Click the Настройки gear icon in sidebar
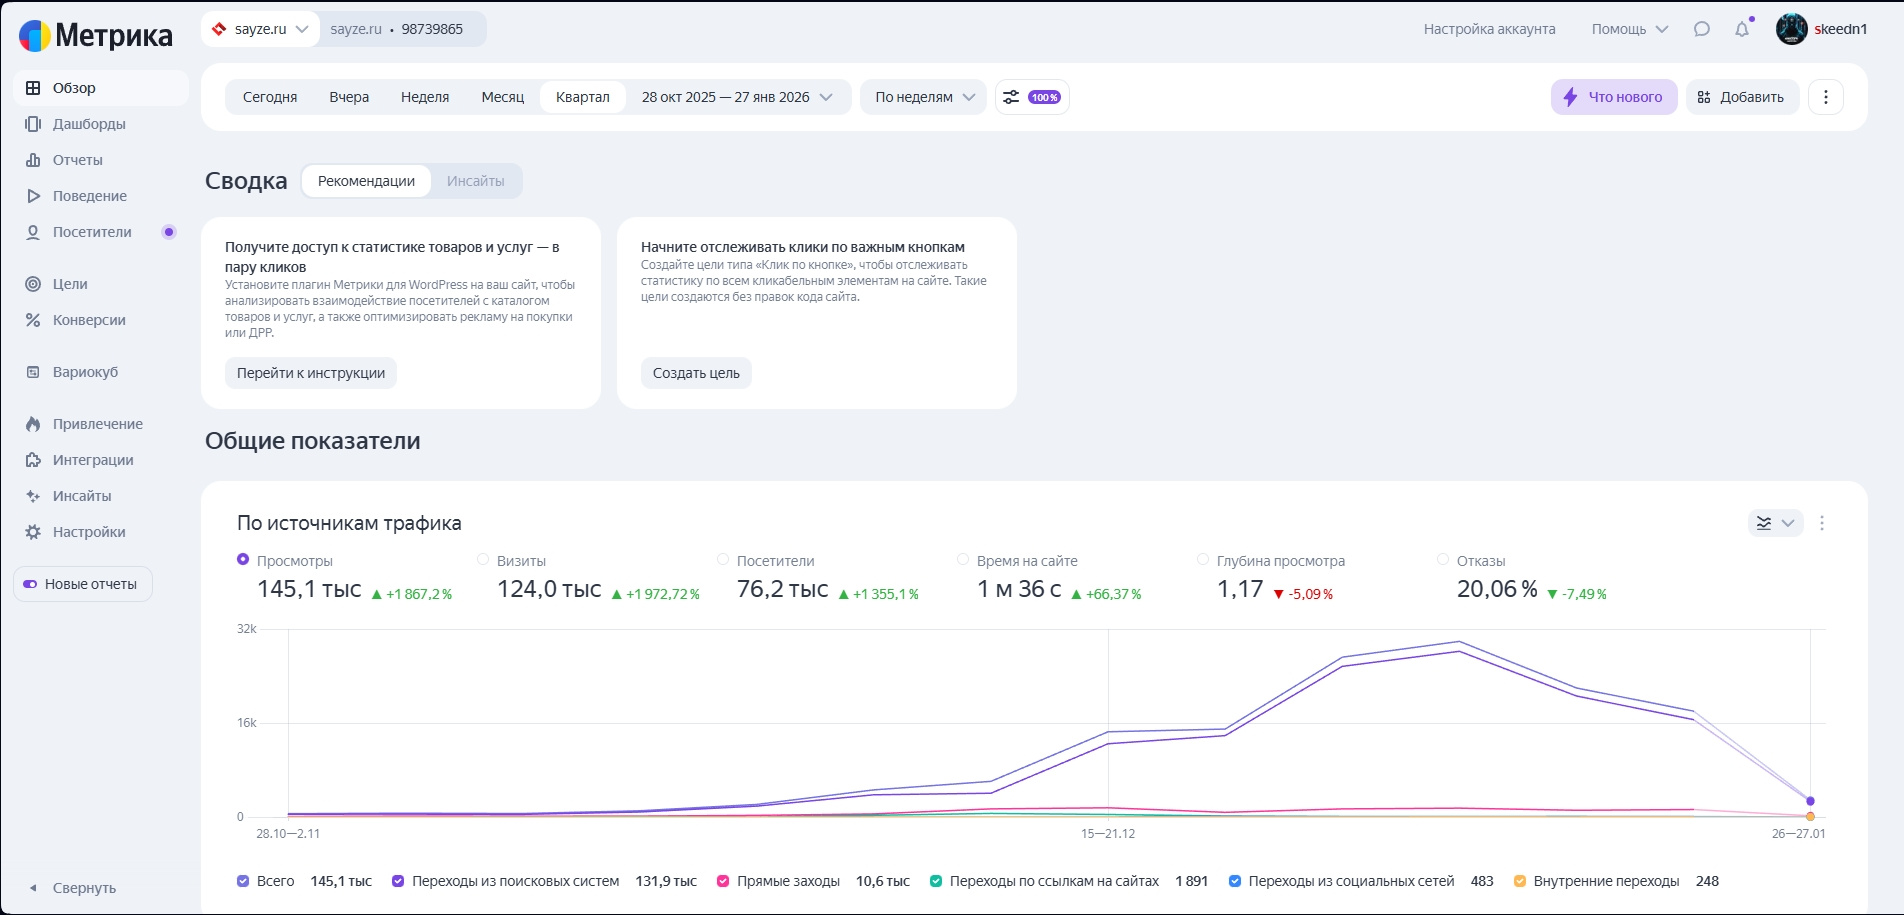The image size is (1904, 915). tap(33, 532)
